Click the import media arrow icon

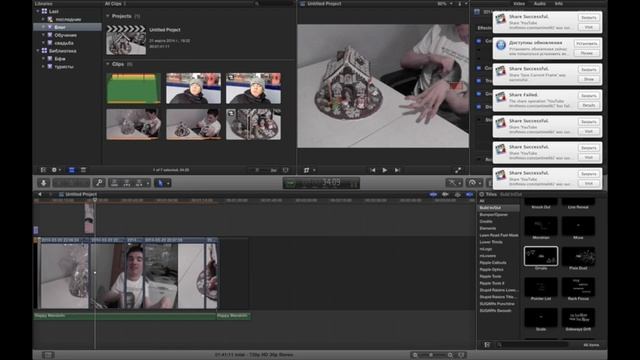pyautogui.click(x=44, y=183)
